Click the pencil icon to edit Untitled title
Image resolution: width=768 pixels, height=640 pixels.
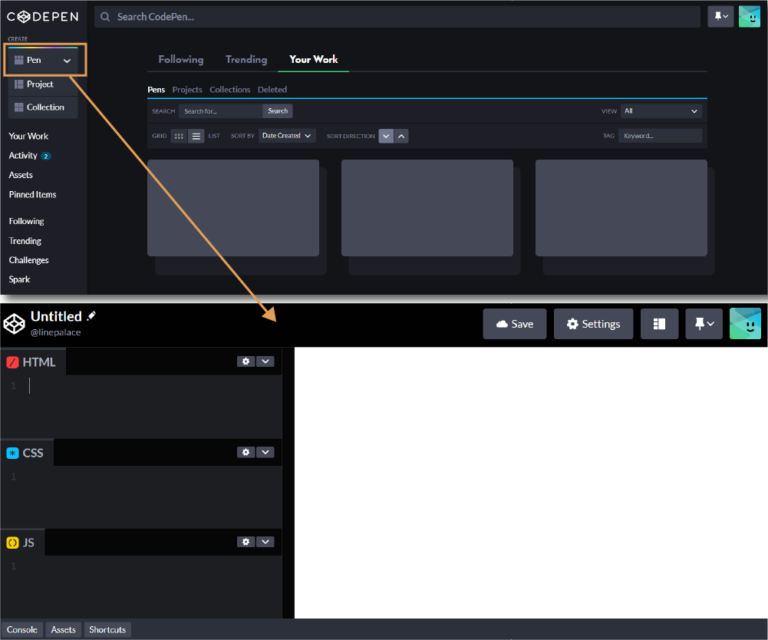coord(91,316)
